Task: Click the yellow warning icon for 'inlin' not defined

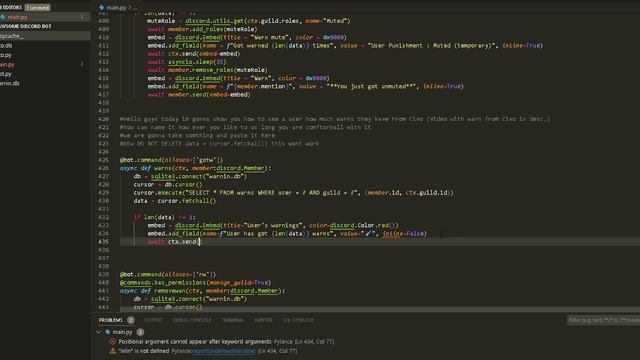Action: (112, 351)
